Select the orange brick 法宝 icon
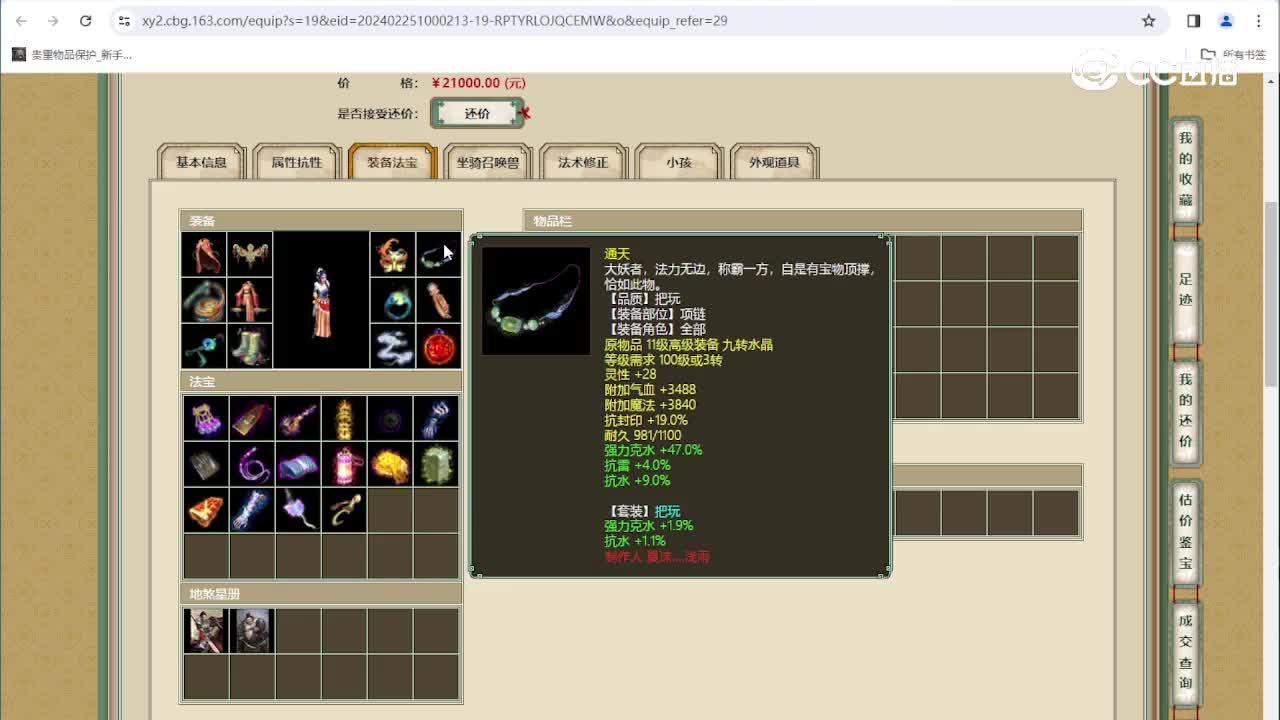The image size is (1280, 720). coord(206,510)
